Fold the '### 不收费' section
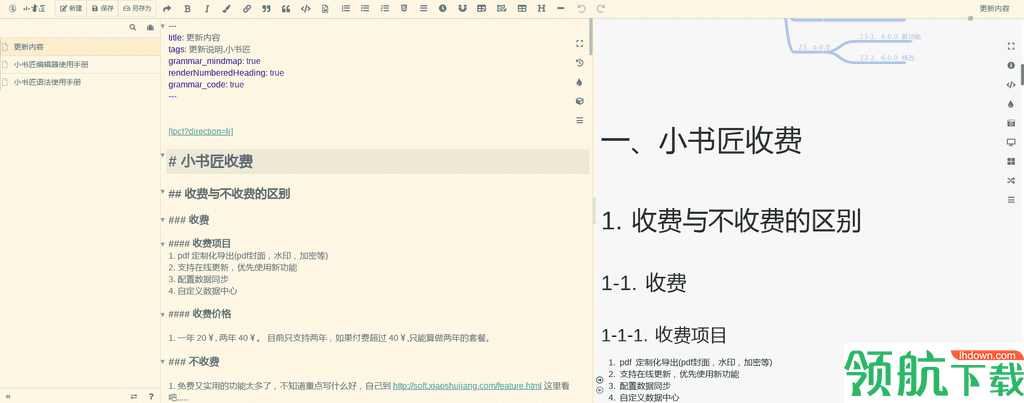Viewport: 1024px width, 403px height. (163, 361)
